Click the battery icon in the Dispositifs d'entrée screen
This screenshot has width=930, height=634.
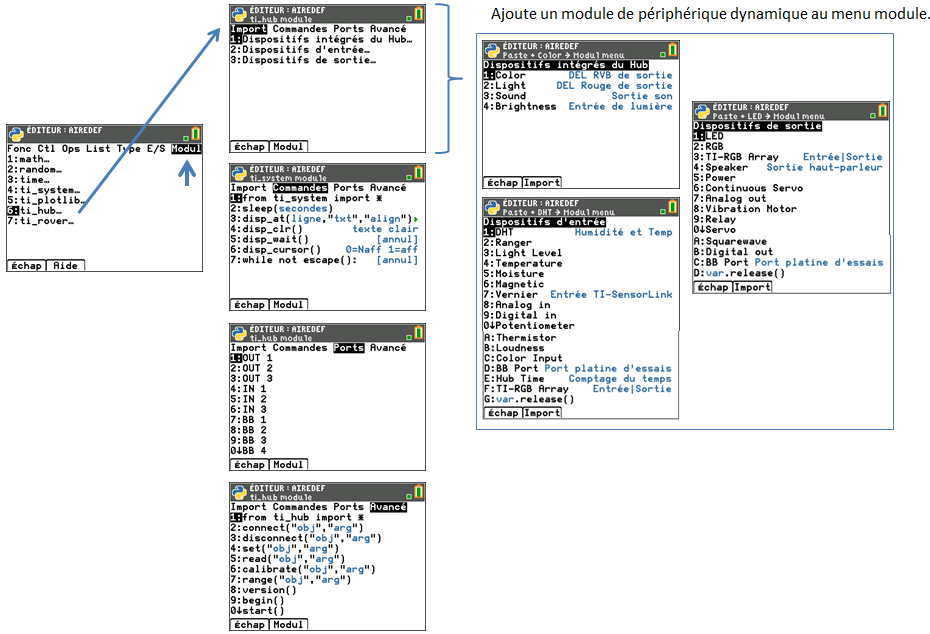point(671,207)
